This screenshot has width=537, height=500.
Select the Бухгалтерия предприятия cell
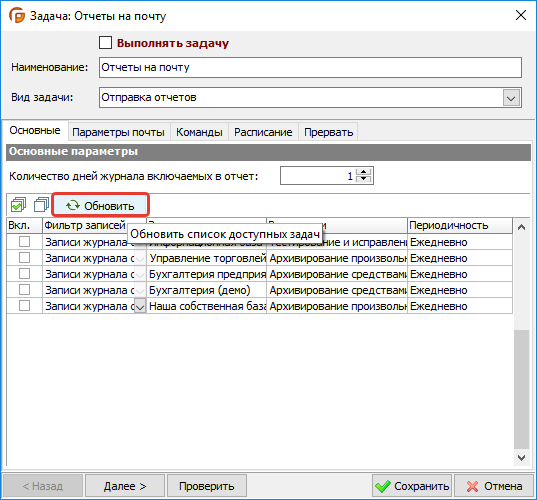[207, 274]
